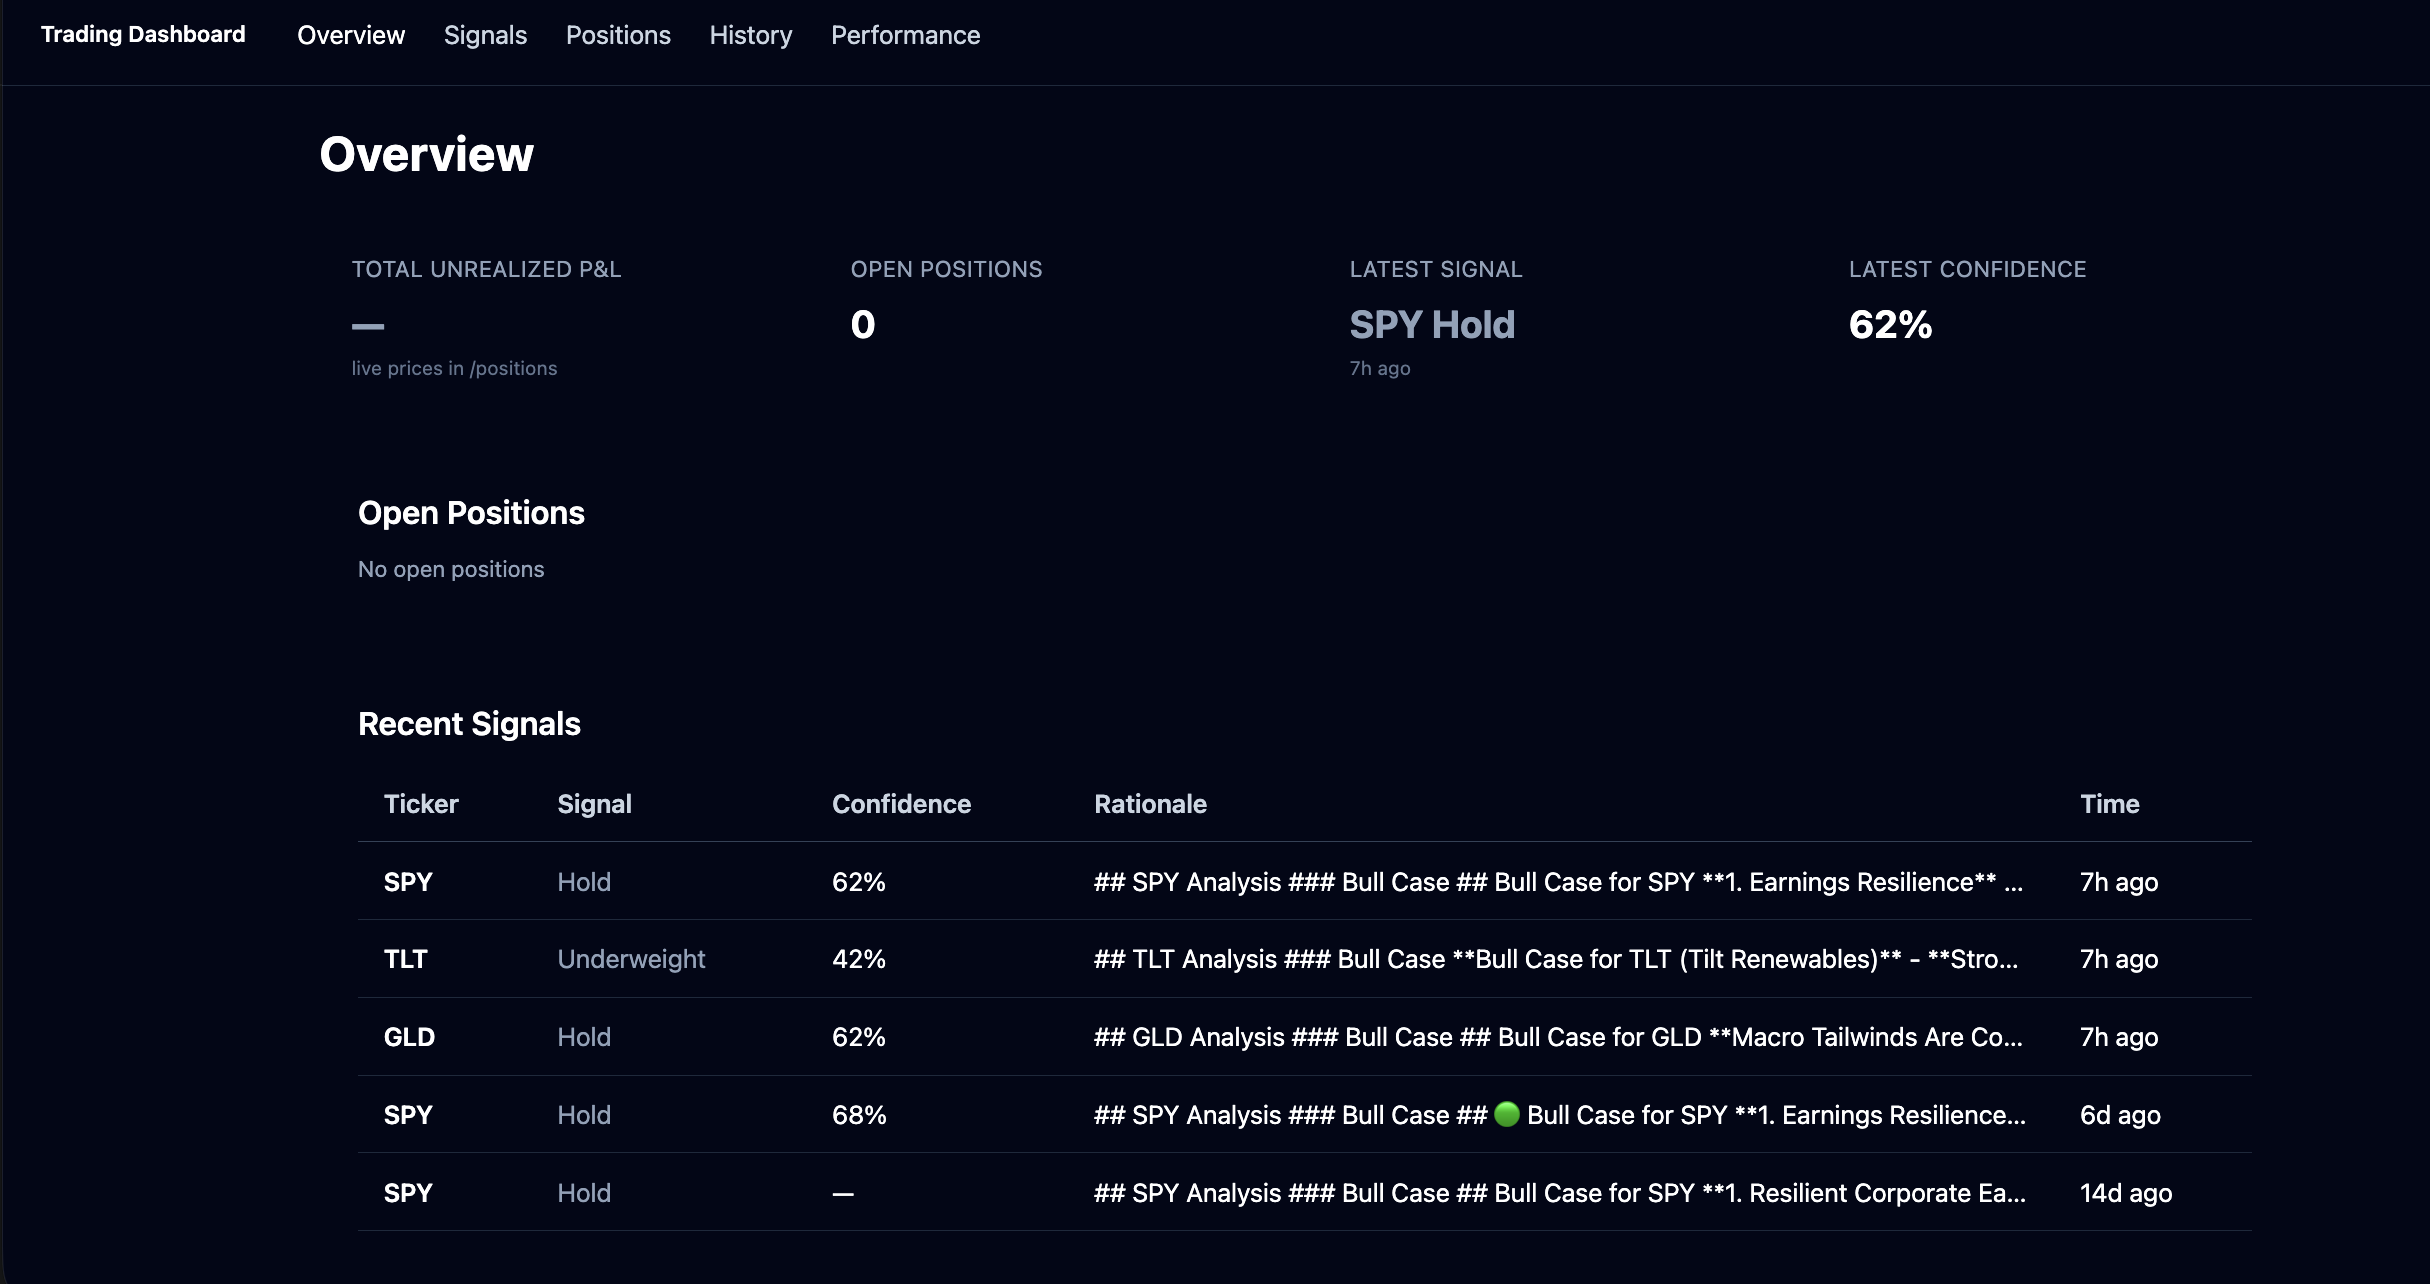
Task: Click the Recent Signals heading
Action: [x=469, y=724]
